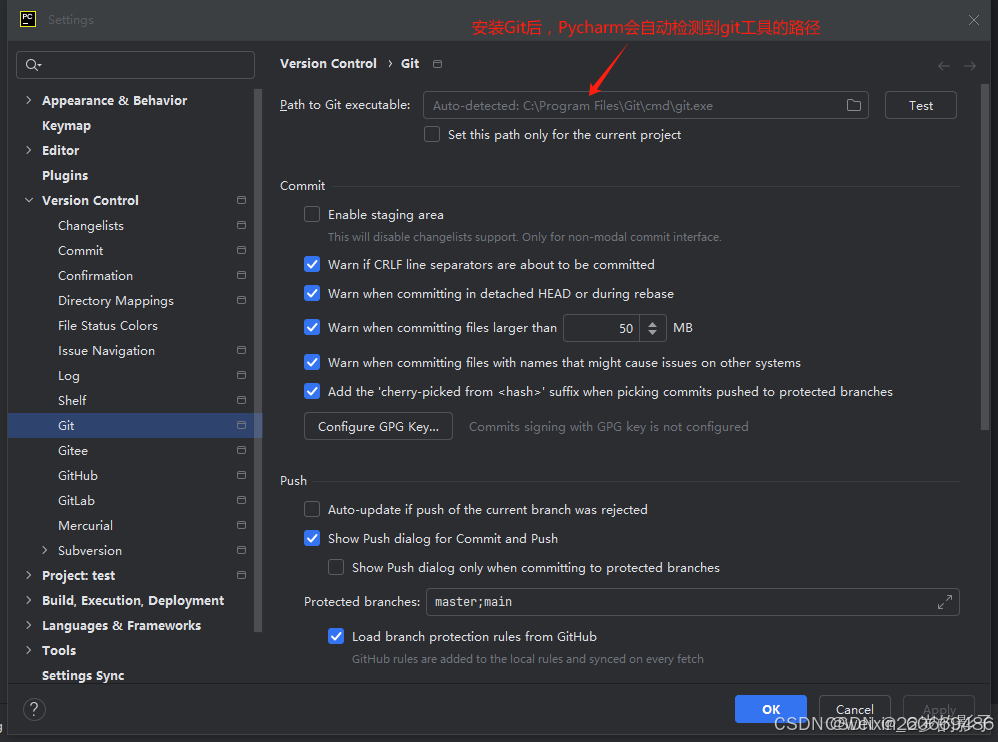Click the project icon beside GitLab row

click(241, 500)
